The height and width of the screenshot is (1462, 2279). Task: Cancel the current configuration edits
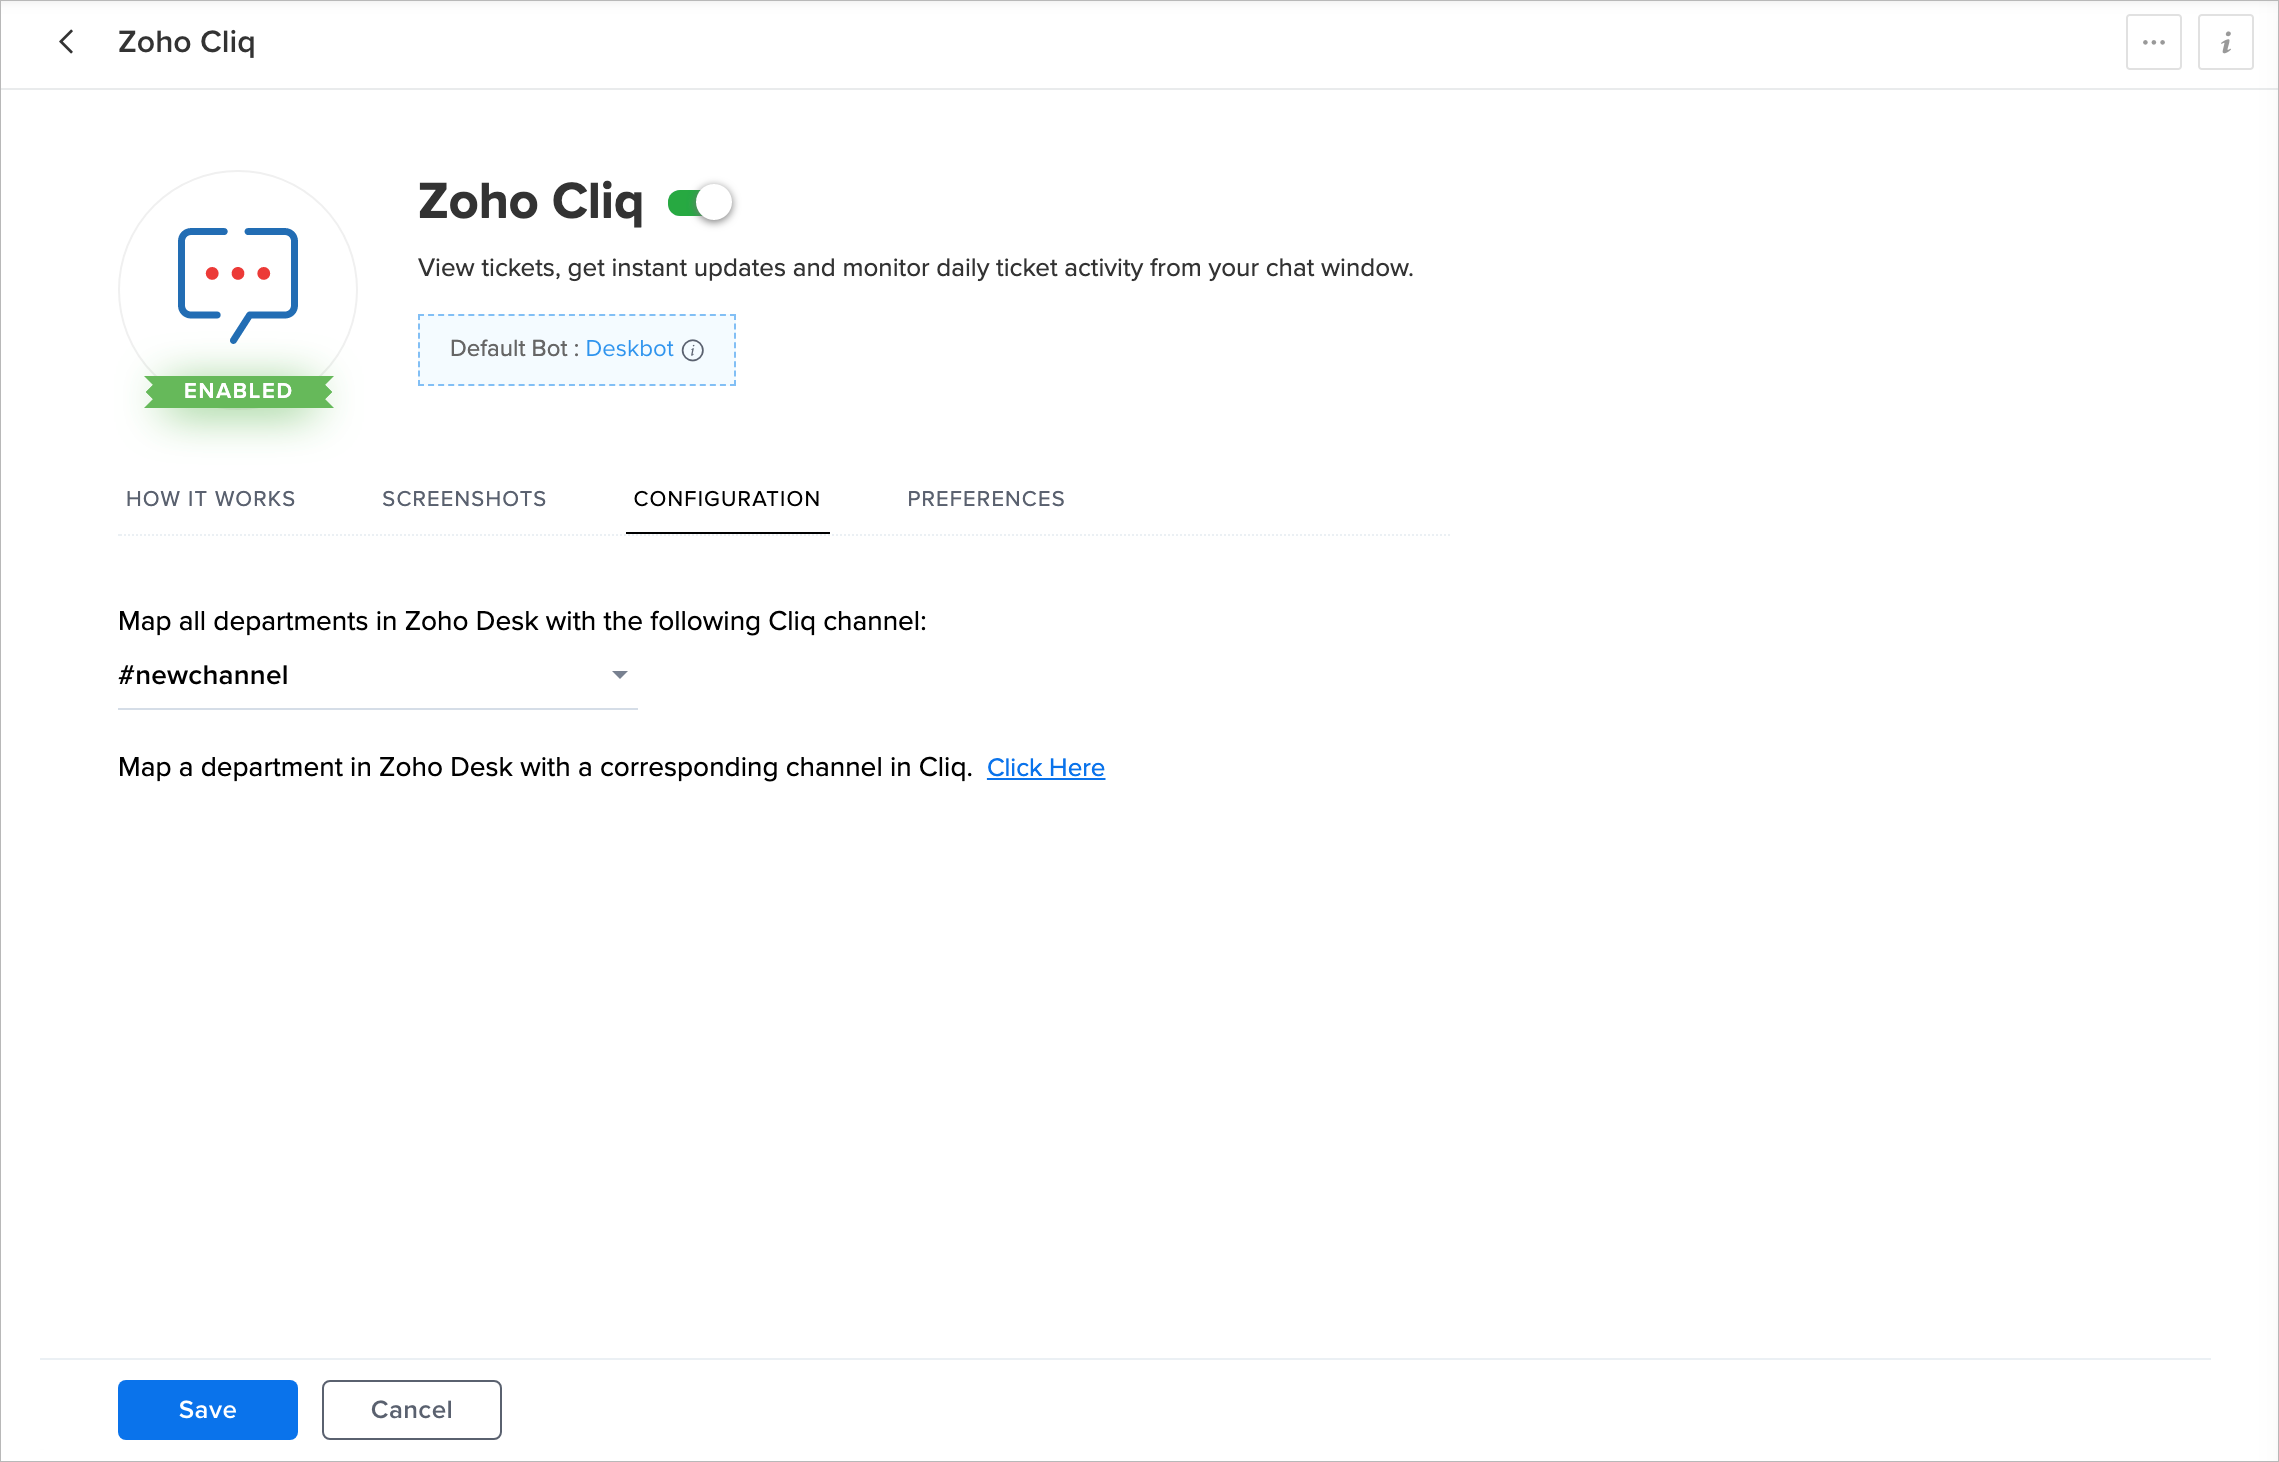point(410,1409)
